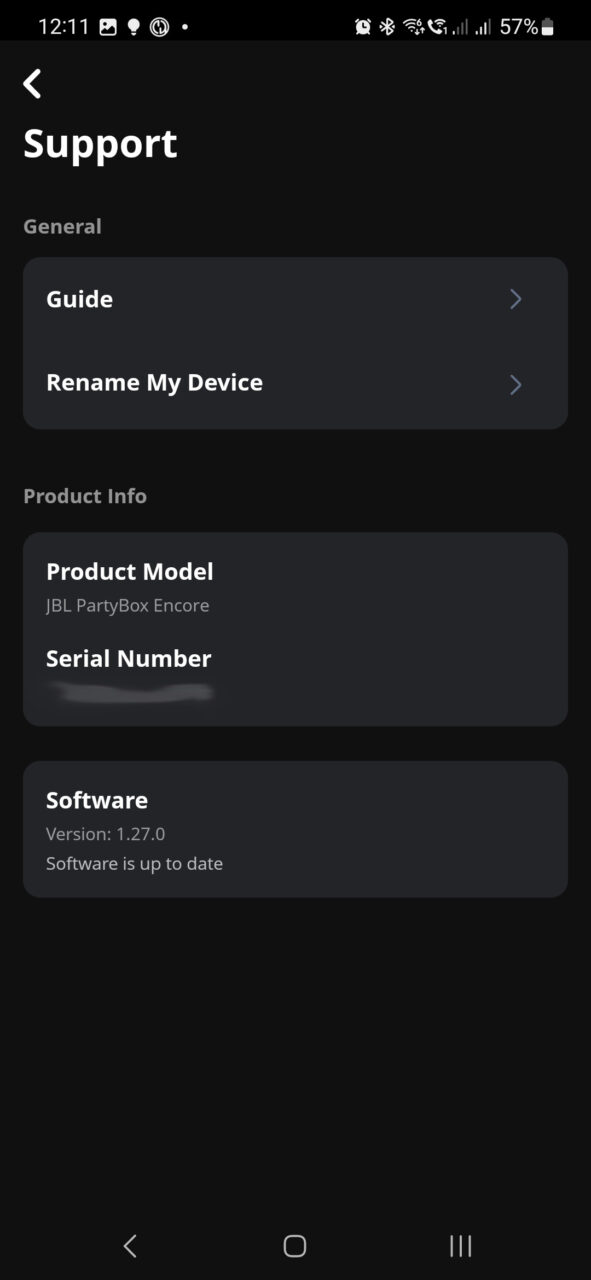The height and width of the screenshot is (1280, 591).
Task: Tap the back arrow above Support
Action: click(x=33, y=84)
